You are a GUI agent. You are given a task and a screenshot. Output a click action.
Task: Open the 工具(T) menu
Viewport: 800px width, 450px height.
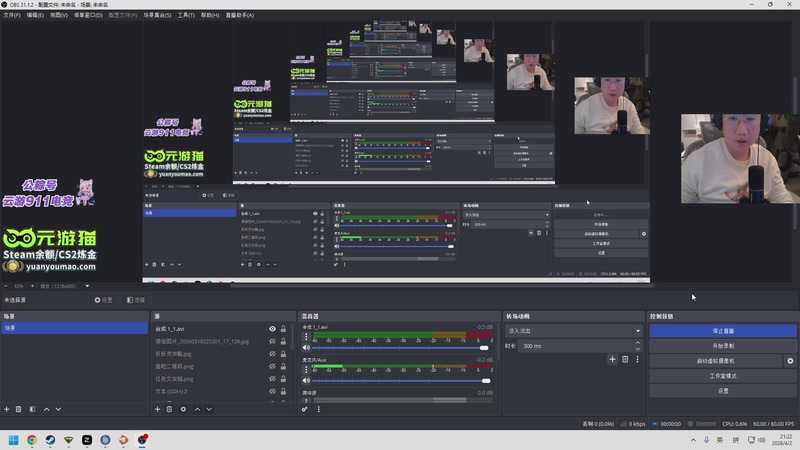(x=186, y=15)
